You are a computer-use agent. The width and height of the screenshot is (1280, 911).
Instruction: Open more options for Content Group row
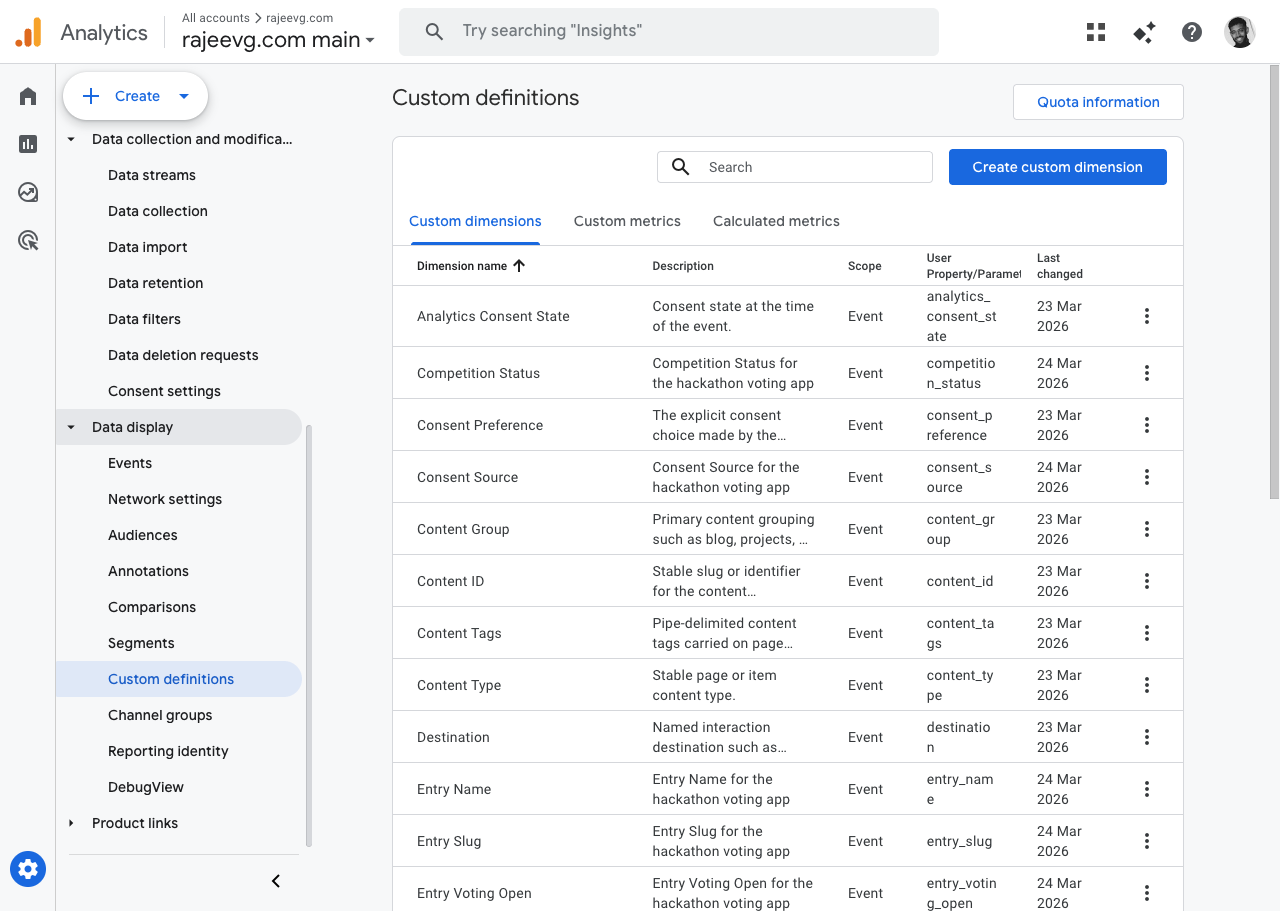[x=1147, y=529]
